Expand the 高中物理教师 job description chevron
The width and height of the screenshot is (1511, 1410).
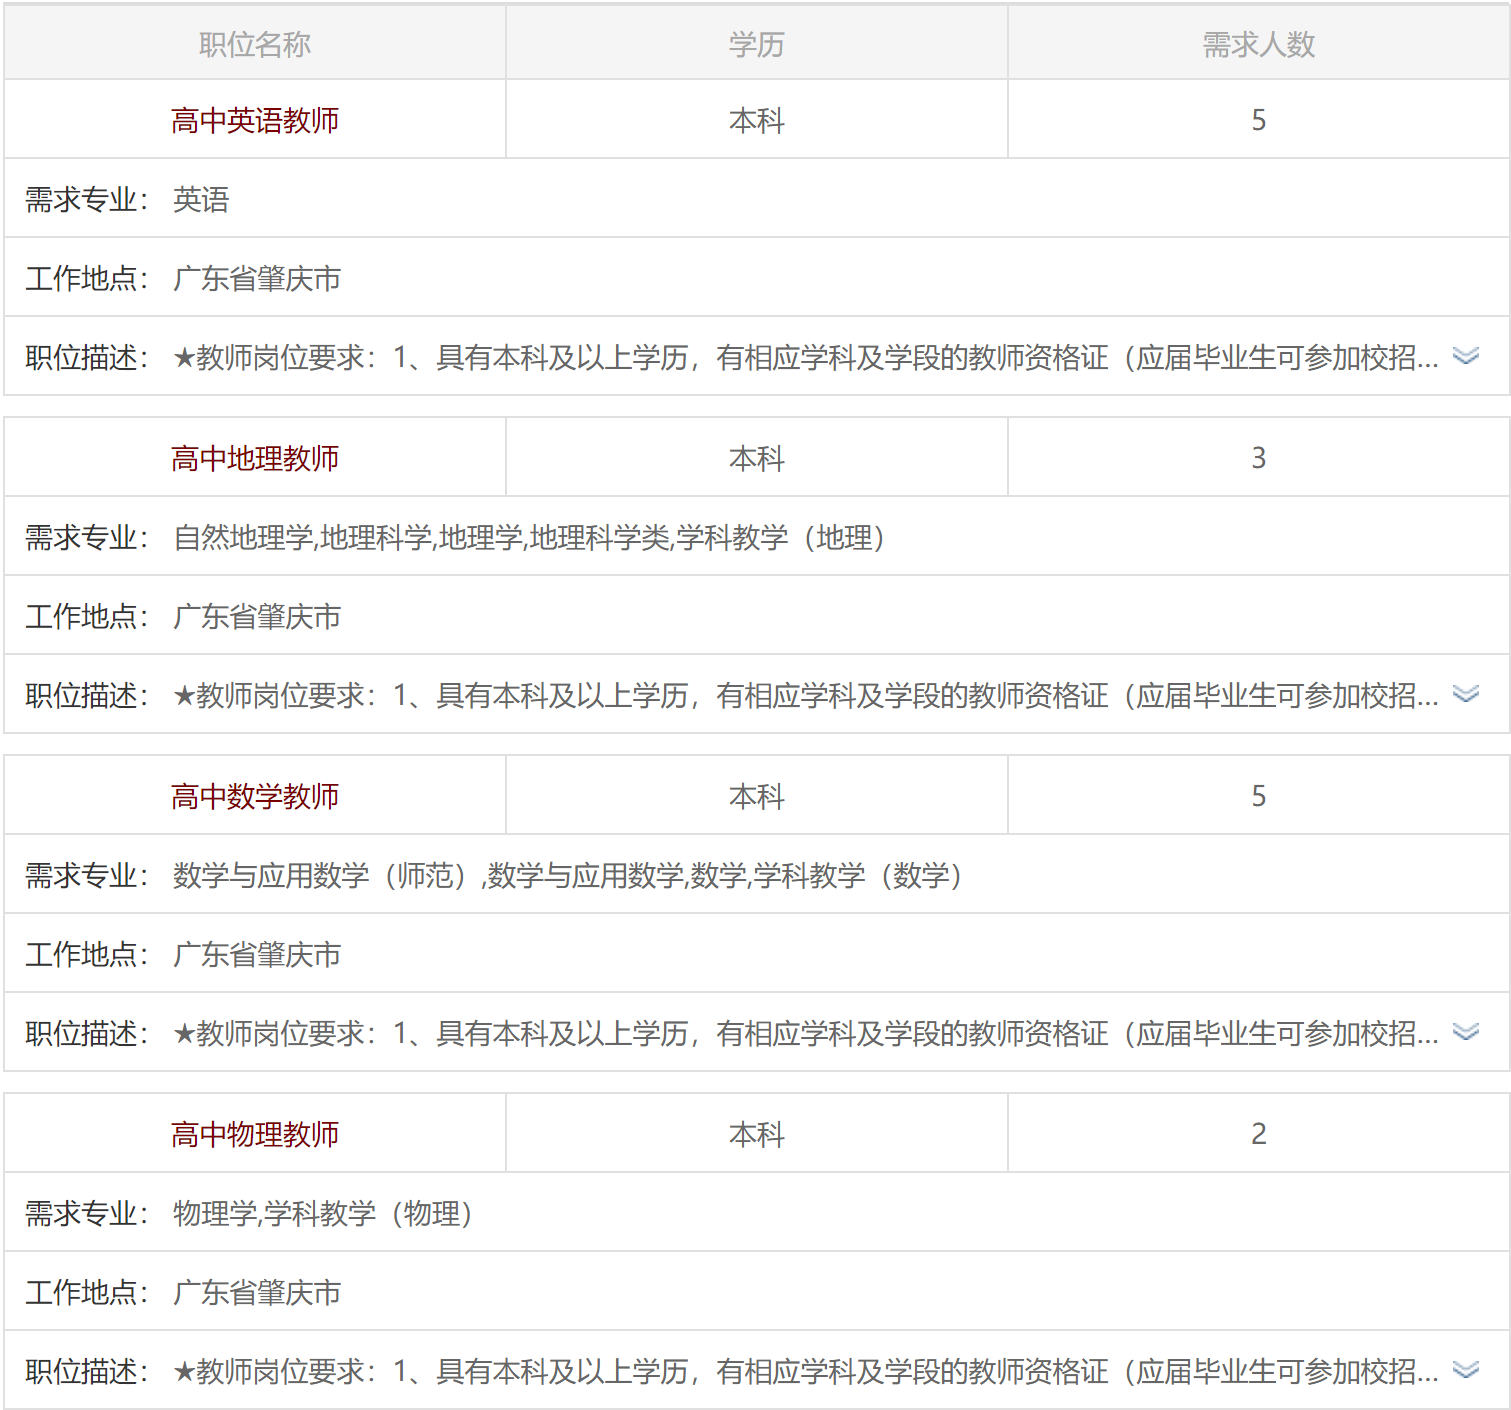[1465, 1370]
